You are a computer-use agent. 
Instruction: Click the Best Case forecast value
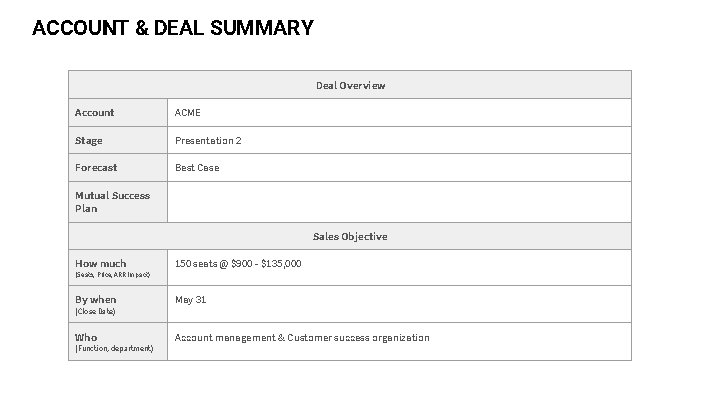pyautogui.click(x=197, y=168)
